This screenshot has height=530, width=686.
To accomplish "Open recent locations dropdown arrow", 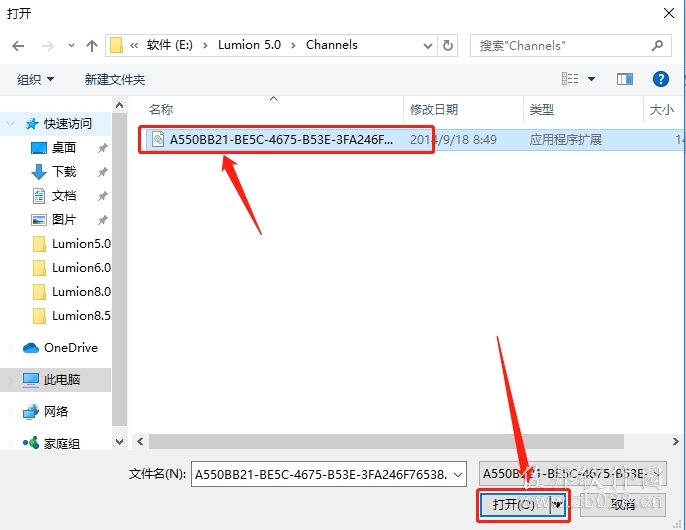I will click(x=71, y=46).
